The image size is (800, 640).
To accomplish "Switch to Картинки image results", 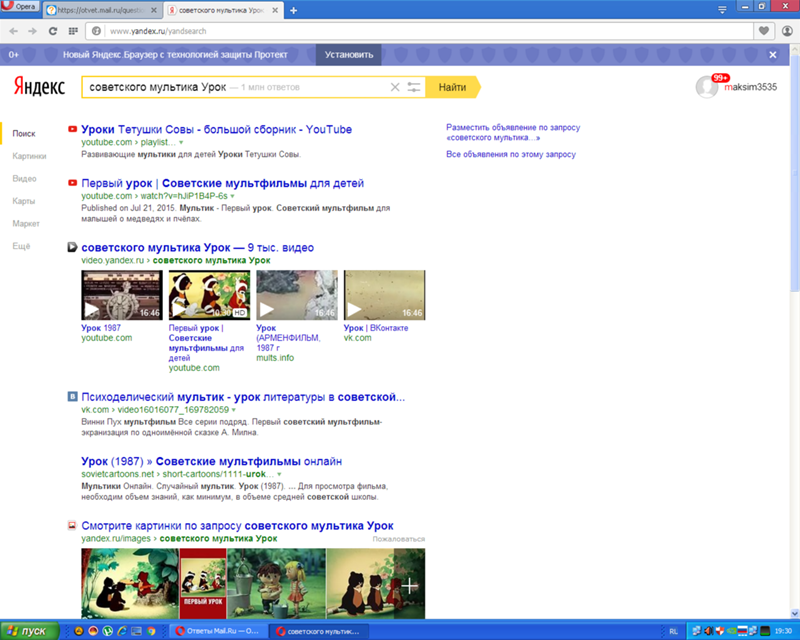I will tap(29, 156).
